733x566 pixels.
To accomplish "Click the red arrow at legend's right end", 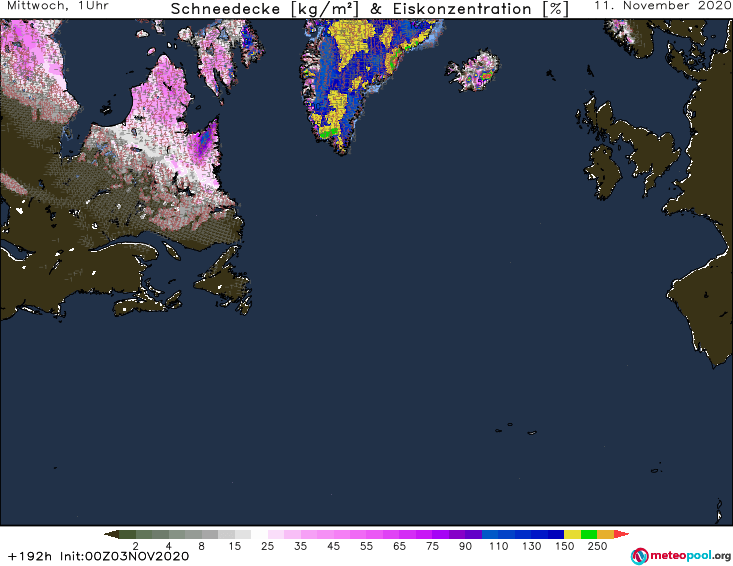I will coord(621,534).
